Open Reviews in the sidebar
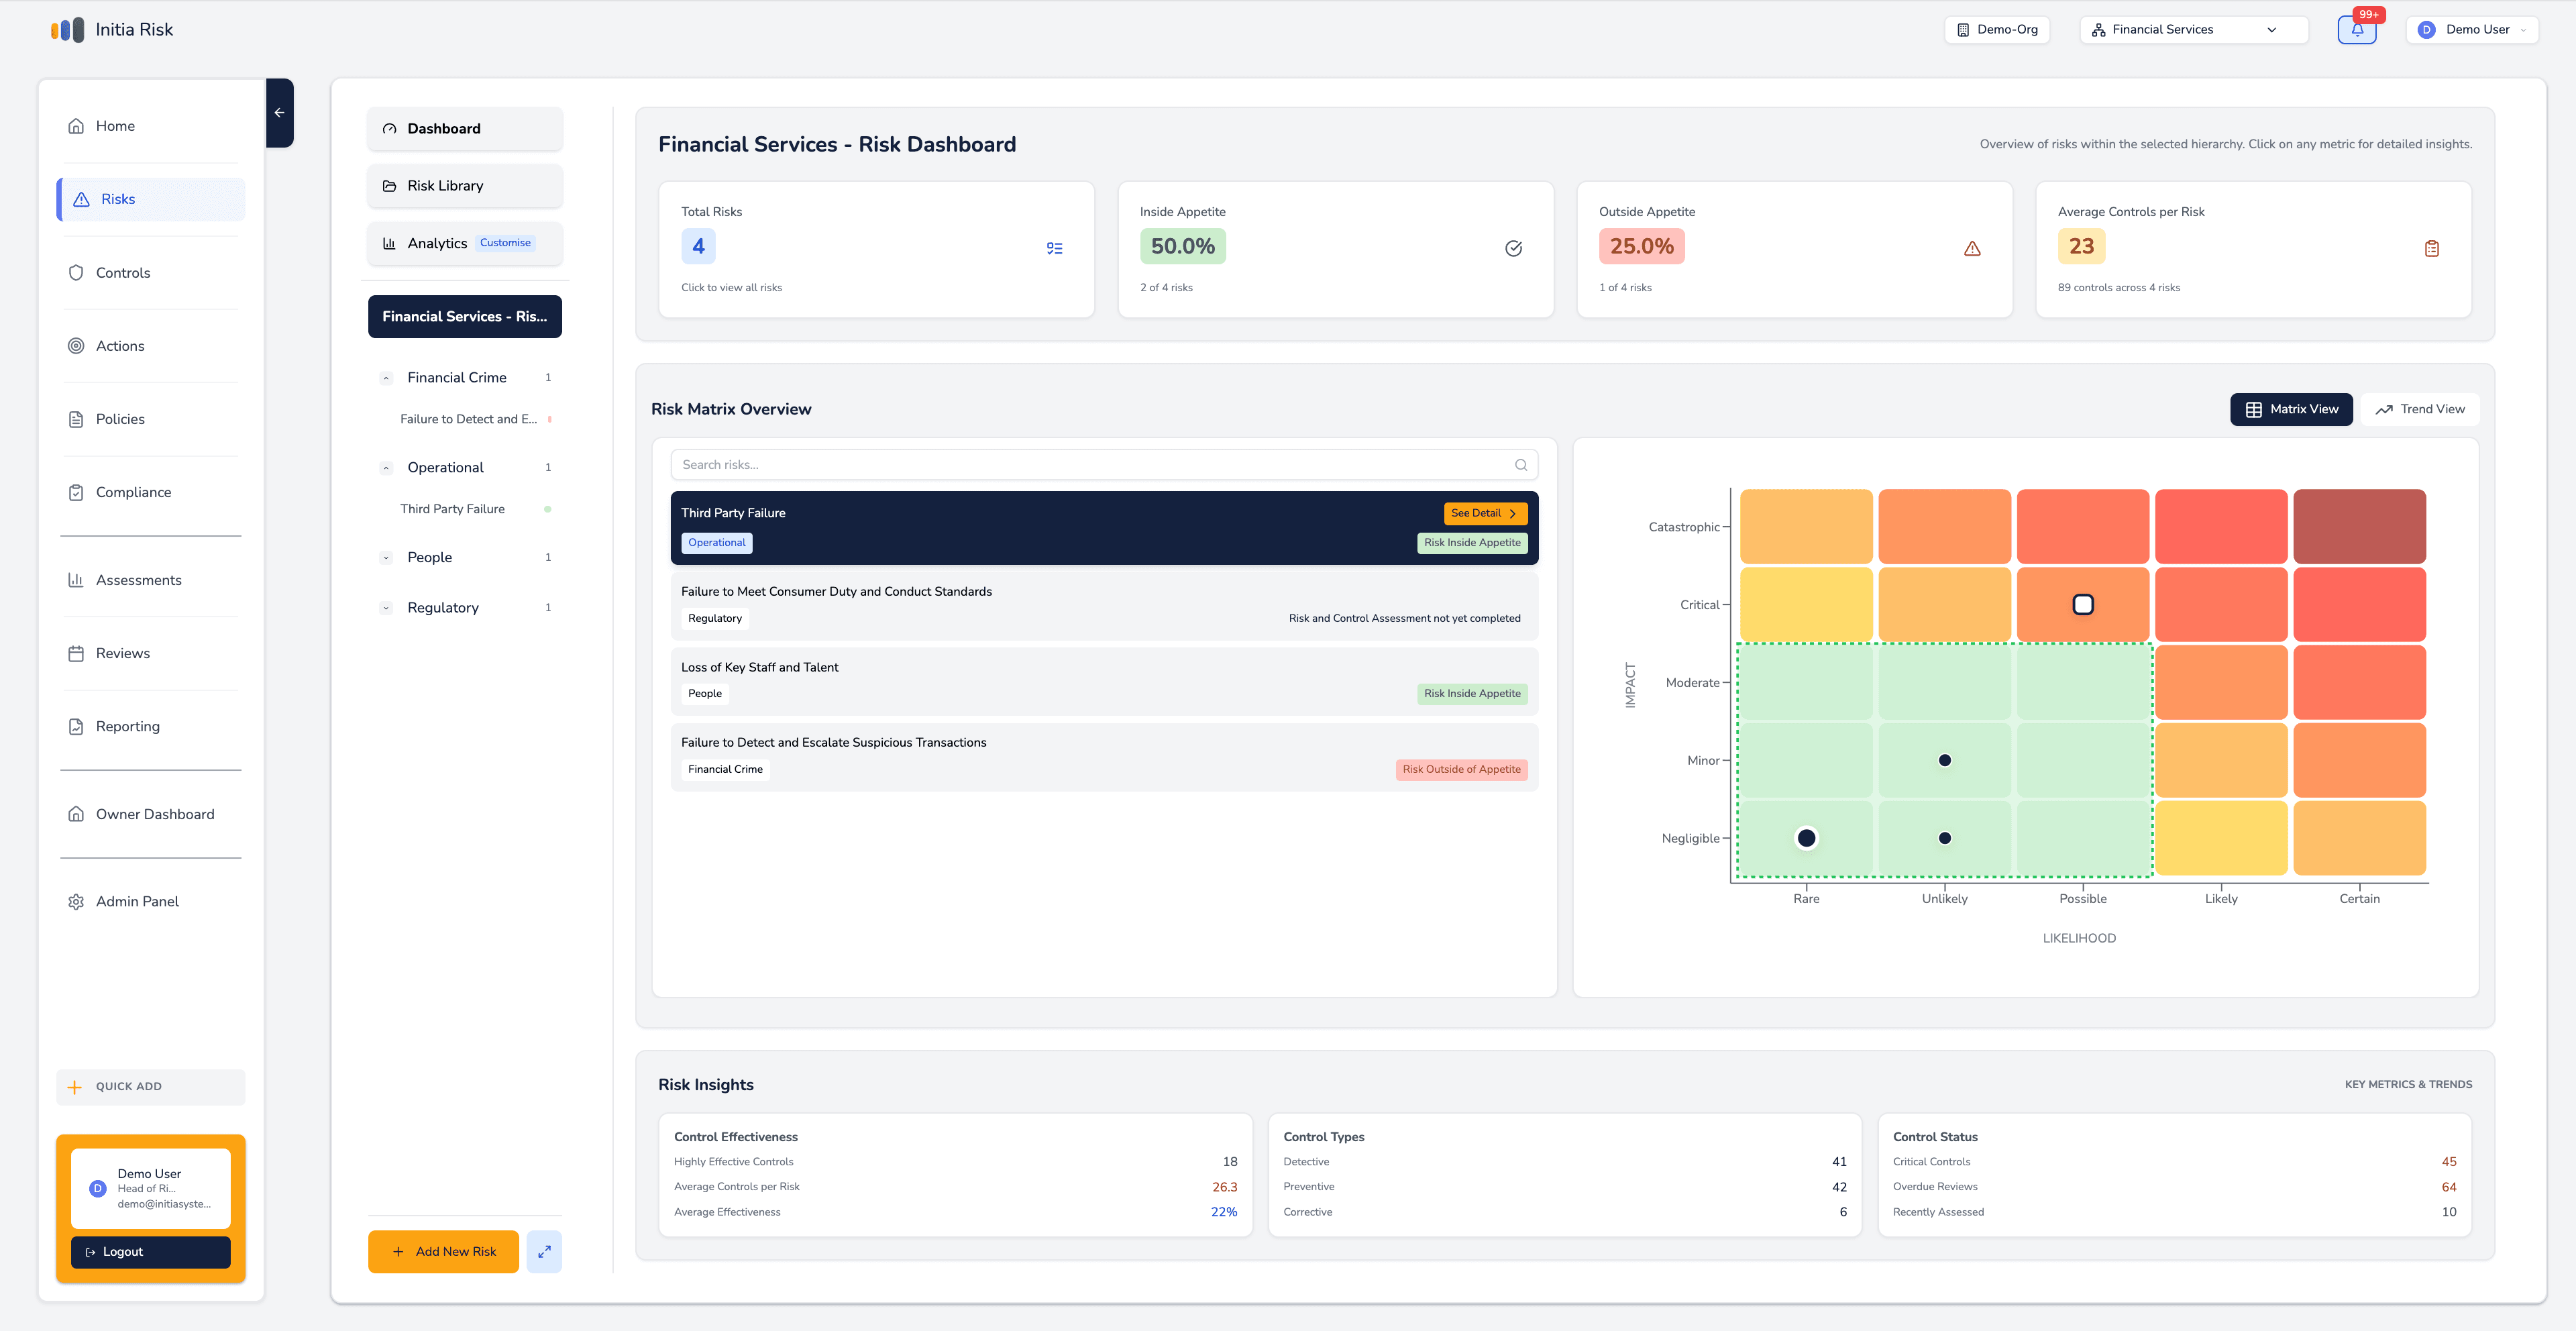 [x=151, y=653]
